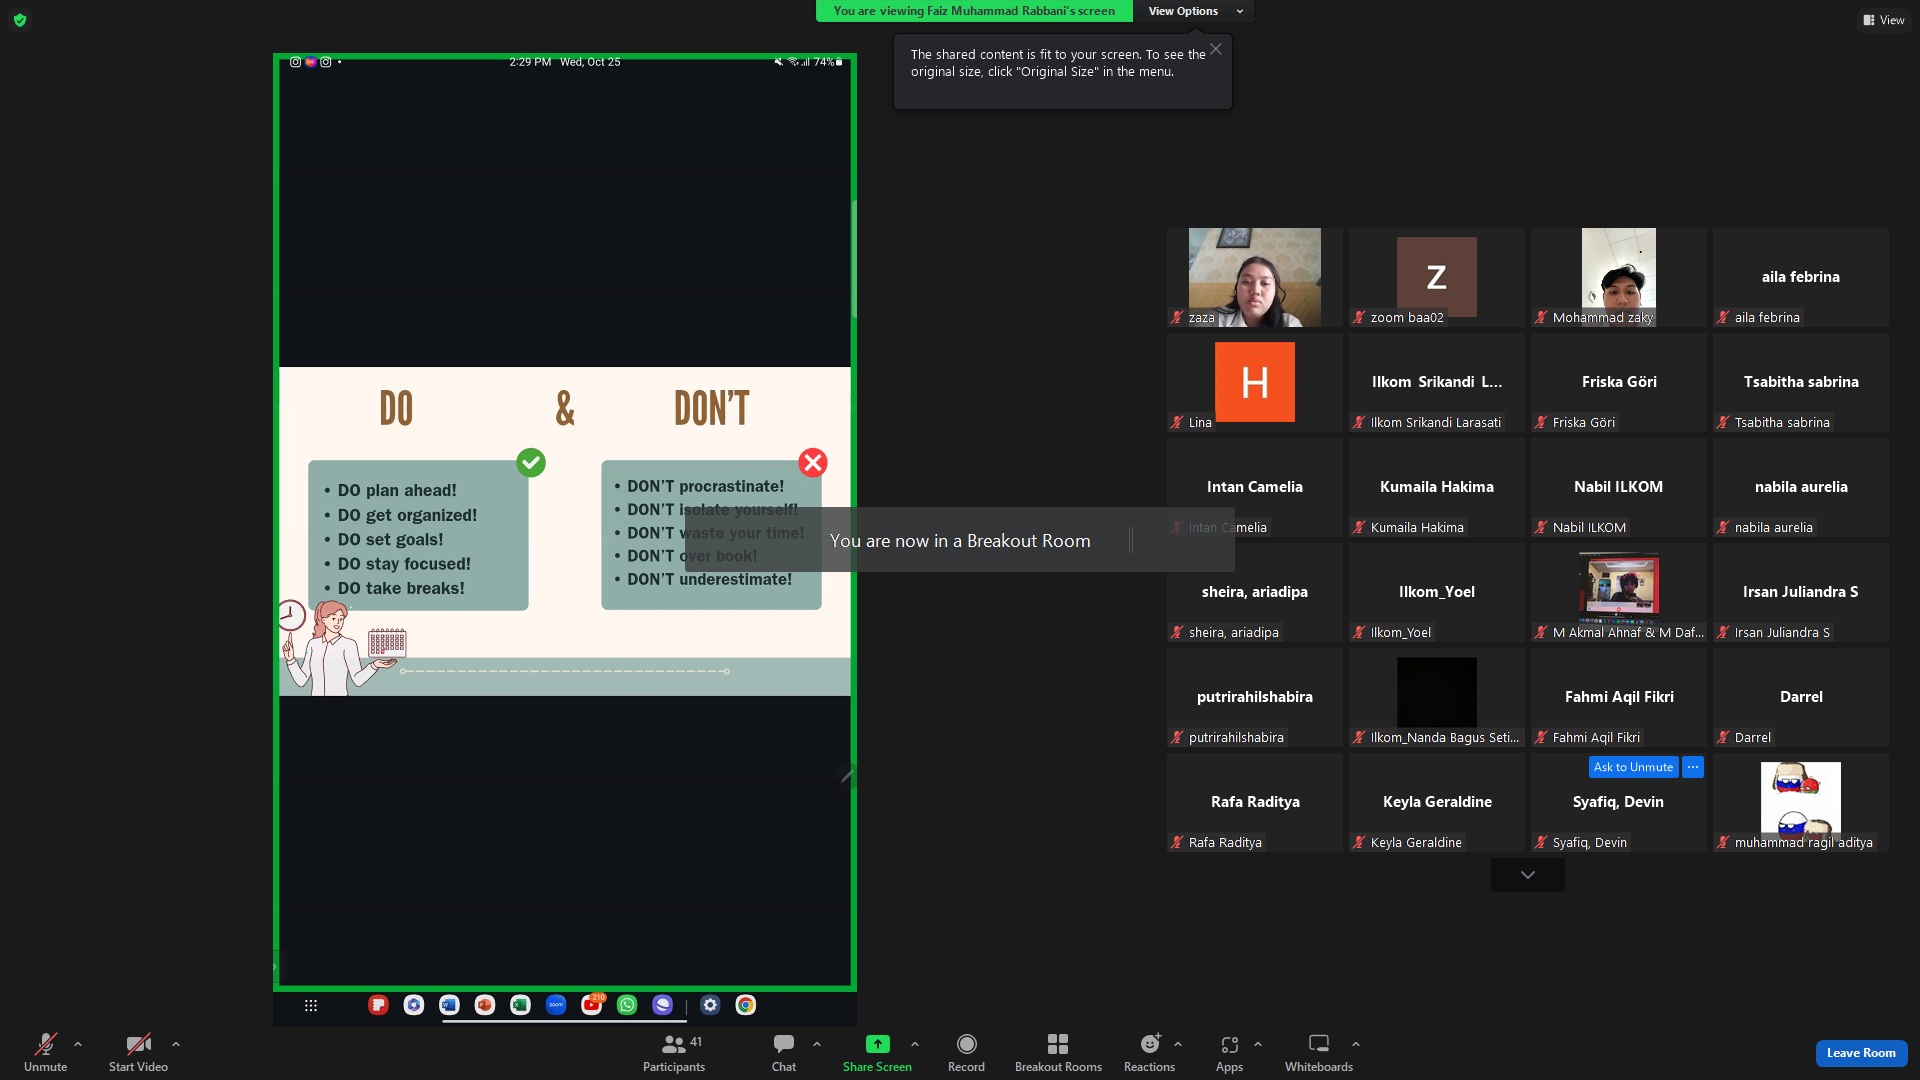The image size is (1920, 1080).
Task: Start recording with the Record button
Action: point(966,1052)
